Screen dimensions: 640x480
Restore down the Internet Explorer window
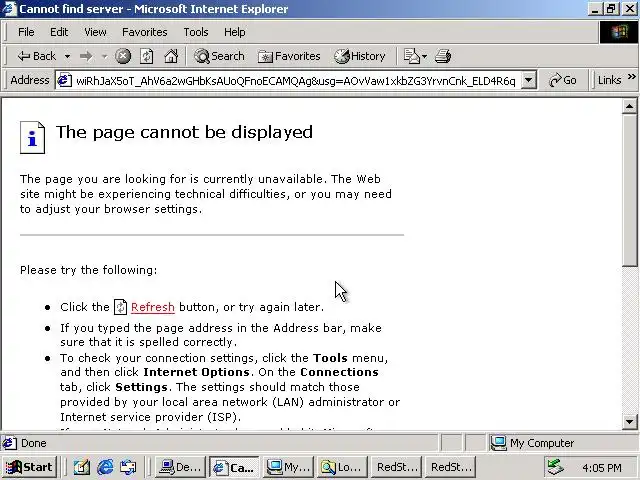point(611,9)
